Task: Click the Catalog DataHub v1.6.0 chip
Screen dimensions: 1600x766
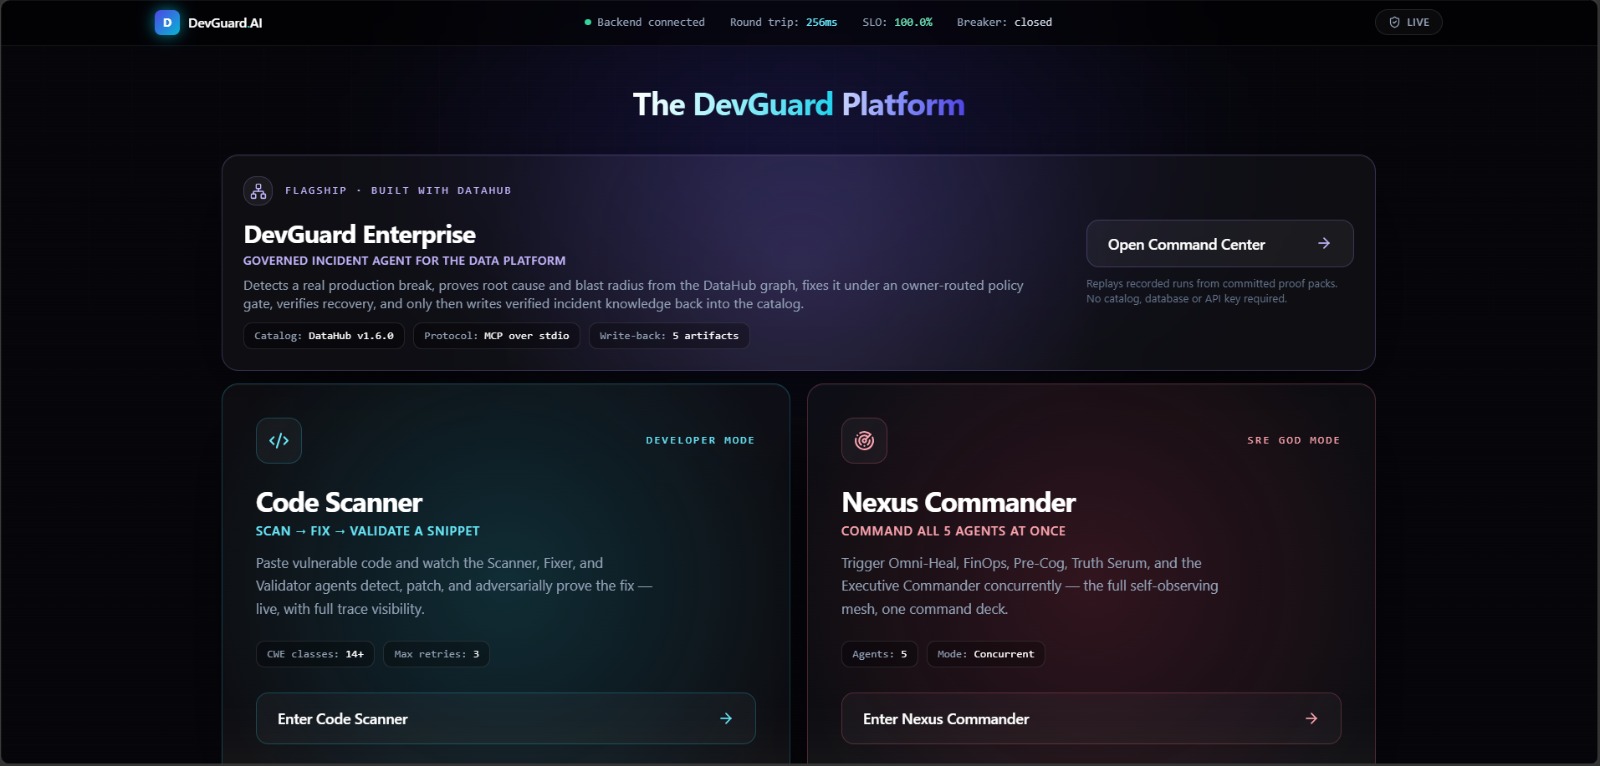Action: (x=324, y=336)
